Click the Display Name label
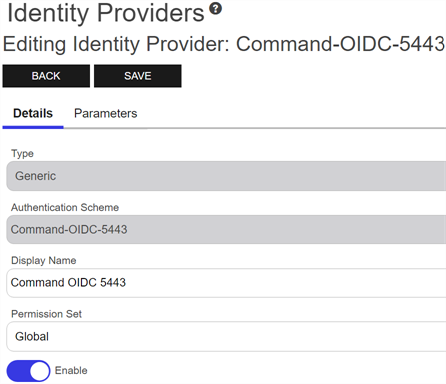The width and height of the screenshot is (446, 384). (44, 260)
